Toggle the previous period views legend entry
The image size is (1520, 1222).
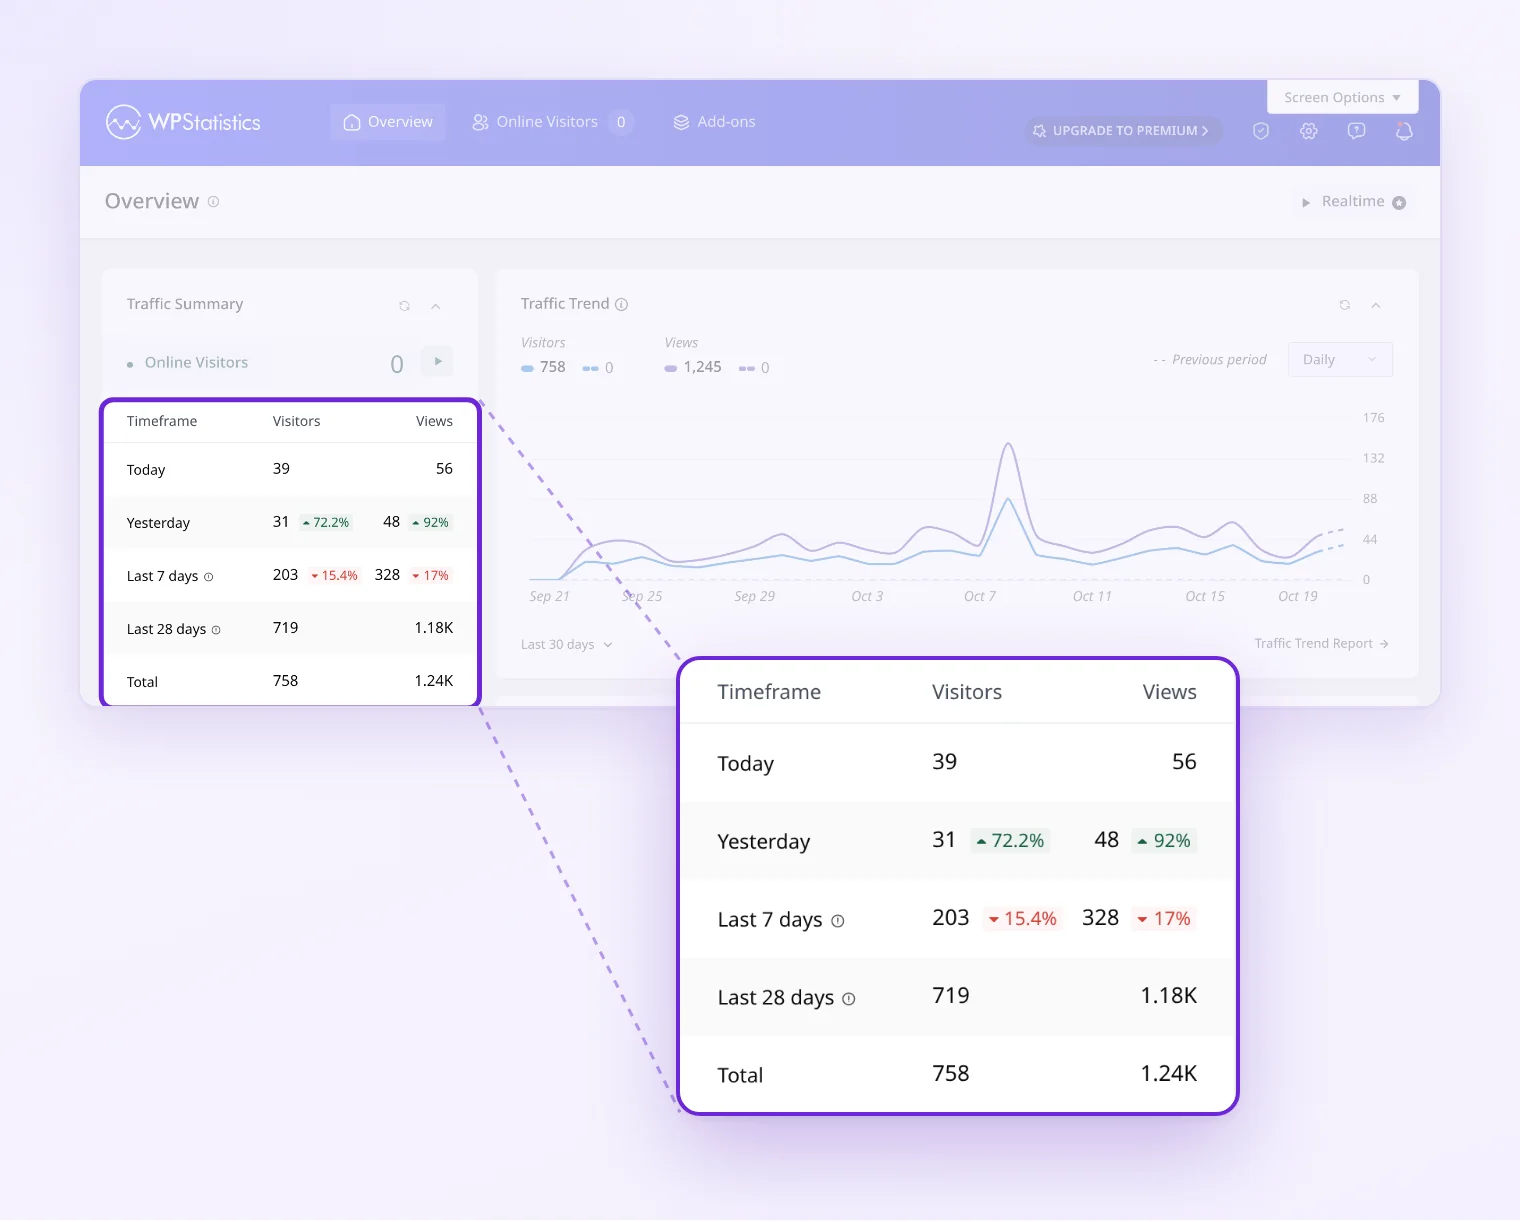[754, 368]
